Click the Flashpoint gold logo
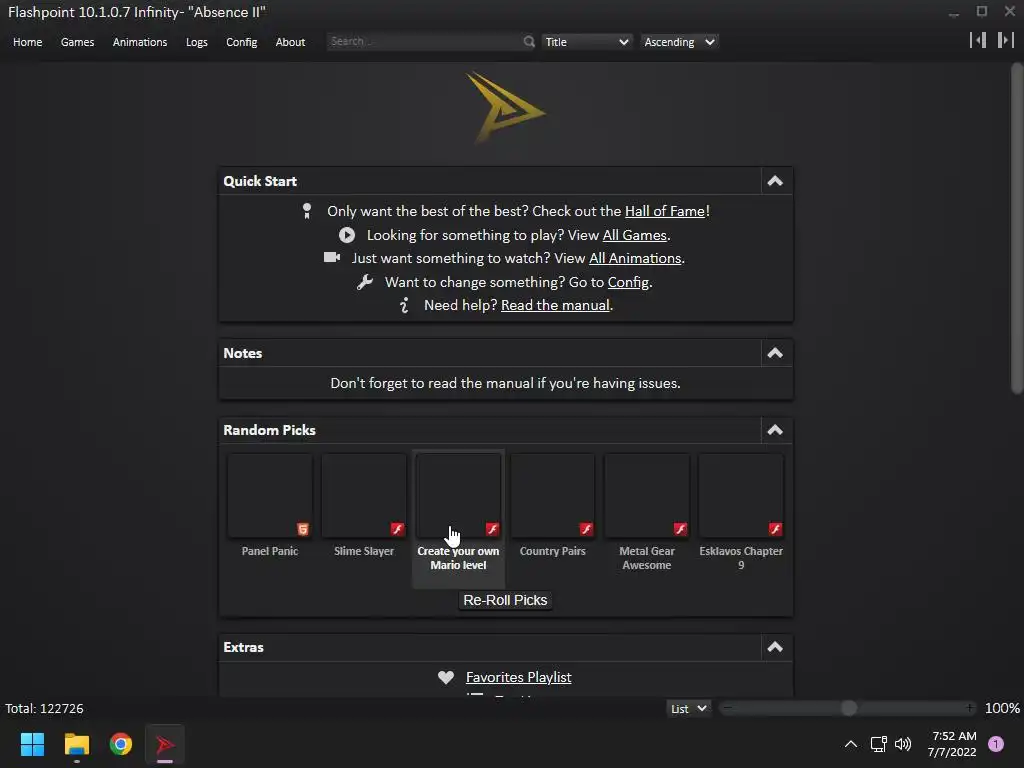1024x768 pixels. click(x=505, y=108)
